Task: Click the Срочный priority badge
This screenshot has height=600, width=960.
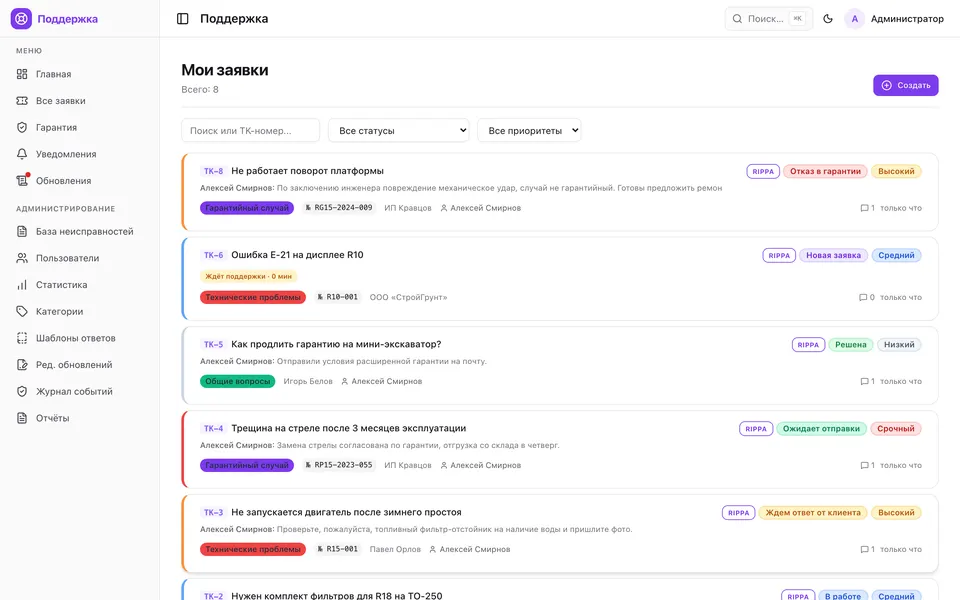Action: pos(895,429)
